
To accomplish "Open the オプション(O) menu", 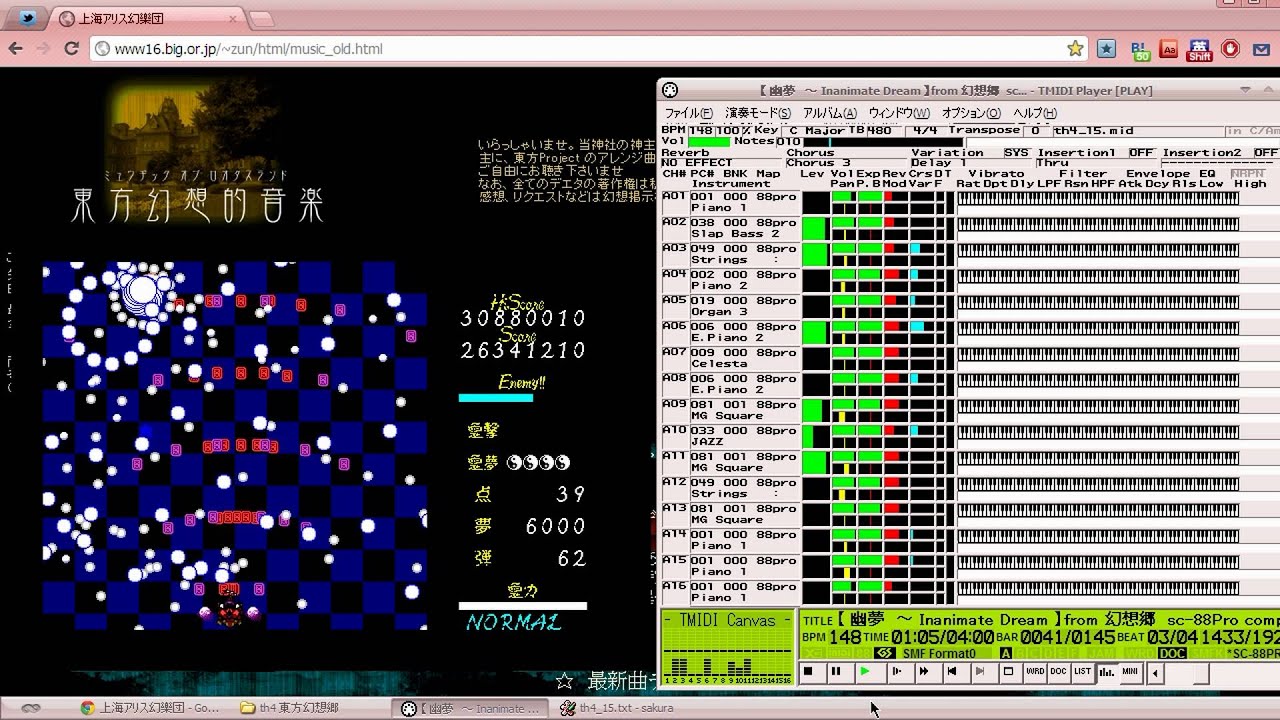I will coord(971,113).
